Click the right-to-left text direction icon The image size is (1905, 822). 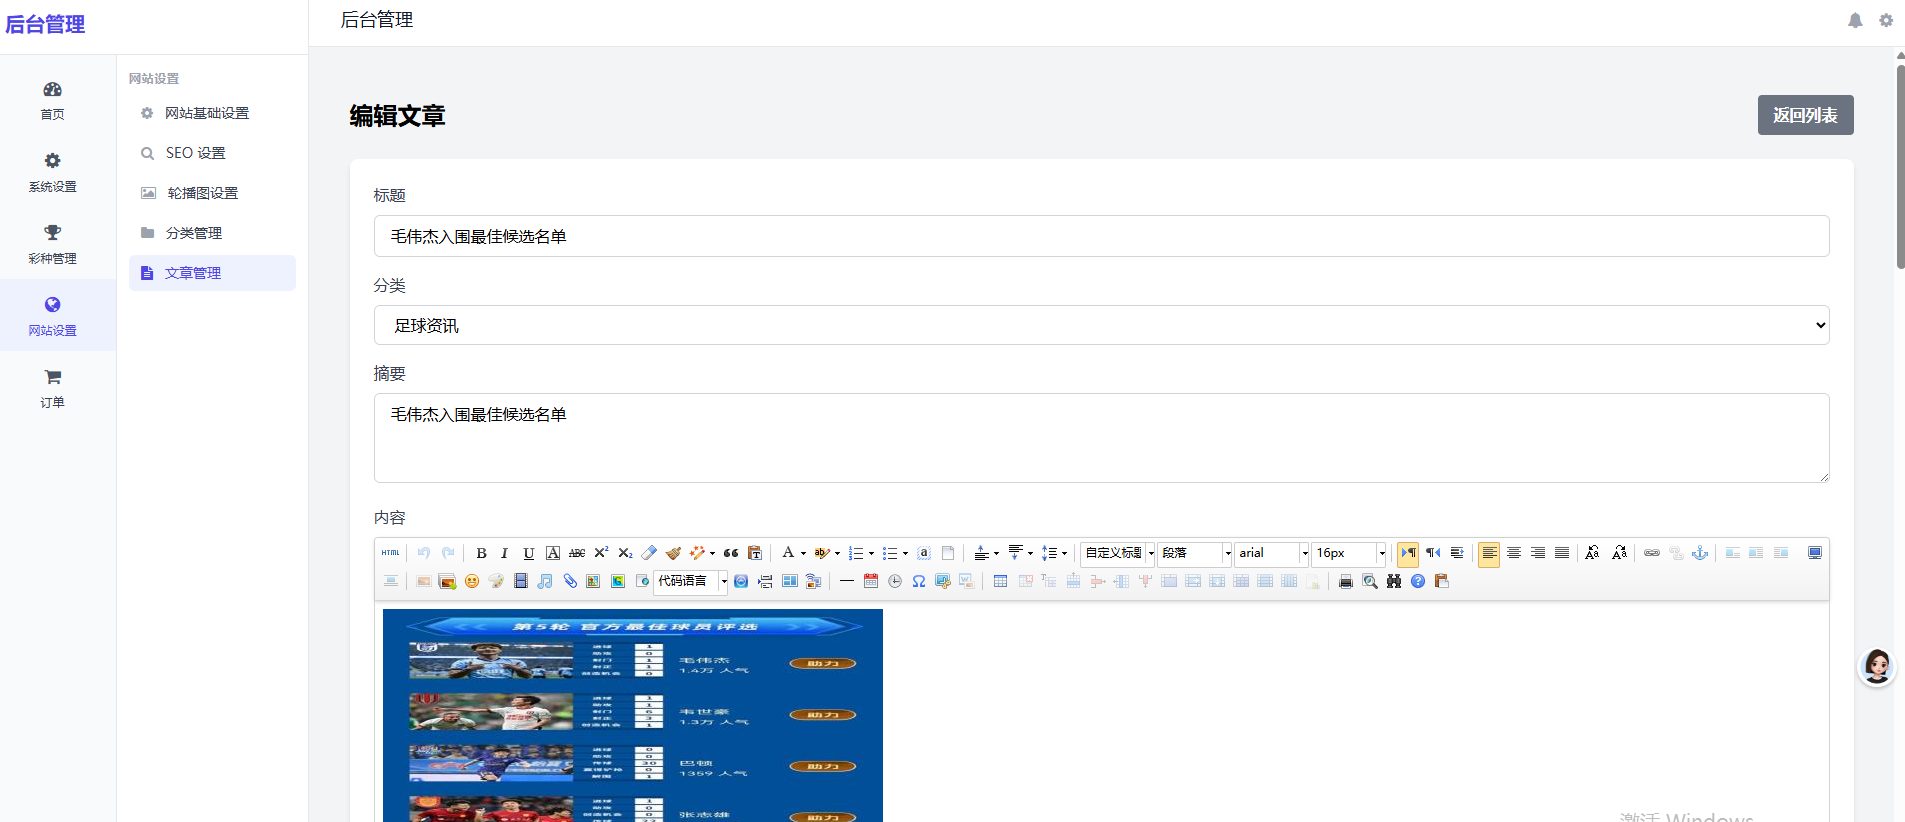point(1433,553)
